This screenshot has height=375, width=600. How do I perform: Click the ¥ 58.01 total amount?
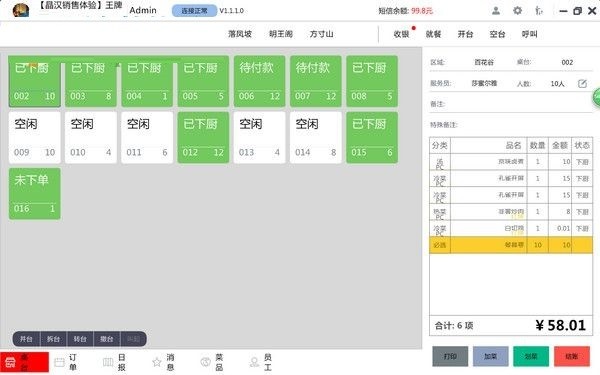point(561,326)
